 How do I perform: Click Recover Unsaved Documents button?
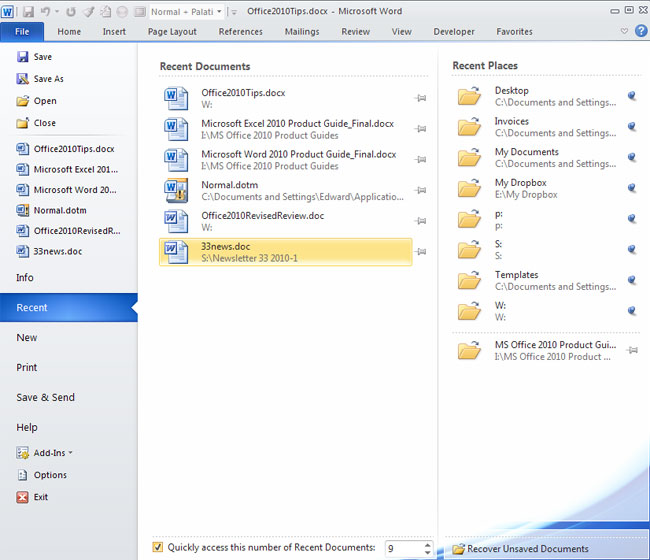click(520, 549)
